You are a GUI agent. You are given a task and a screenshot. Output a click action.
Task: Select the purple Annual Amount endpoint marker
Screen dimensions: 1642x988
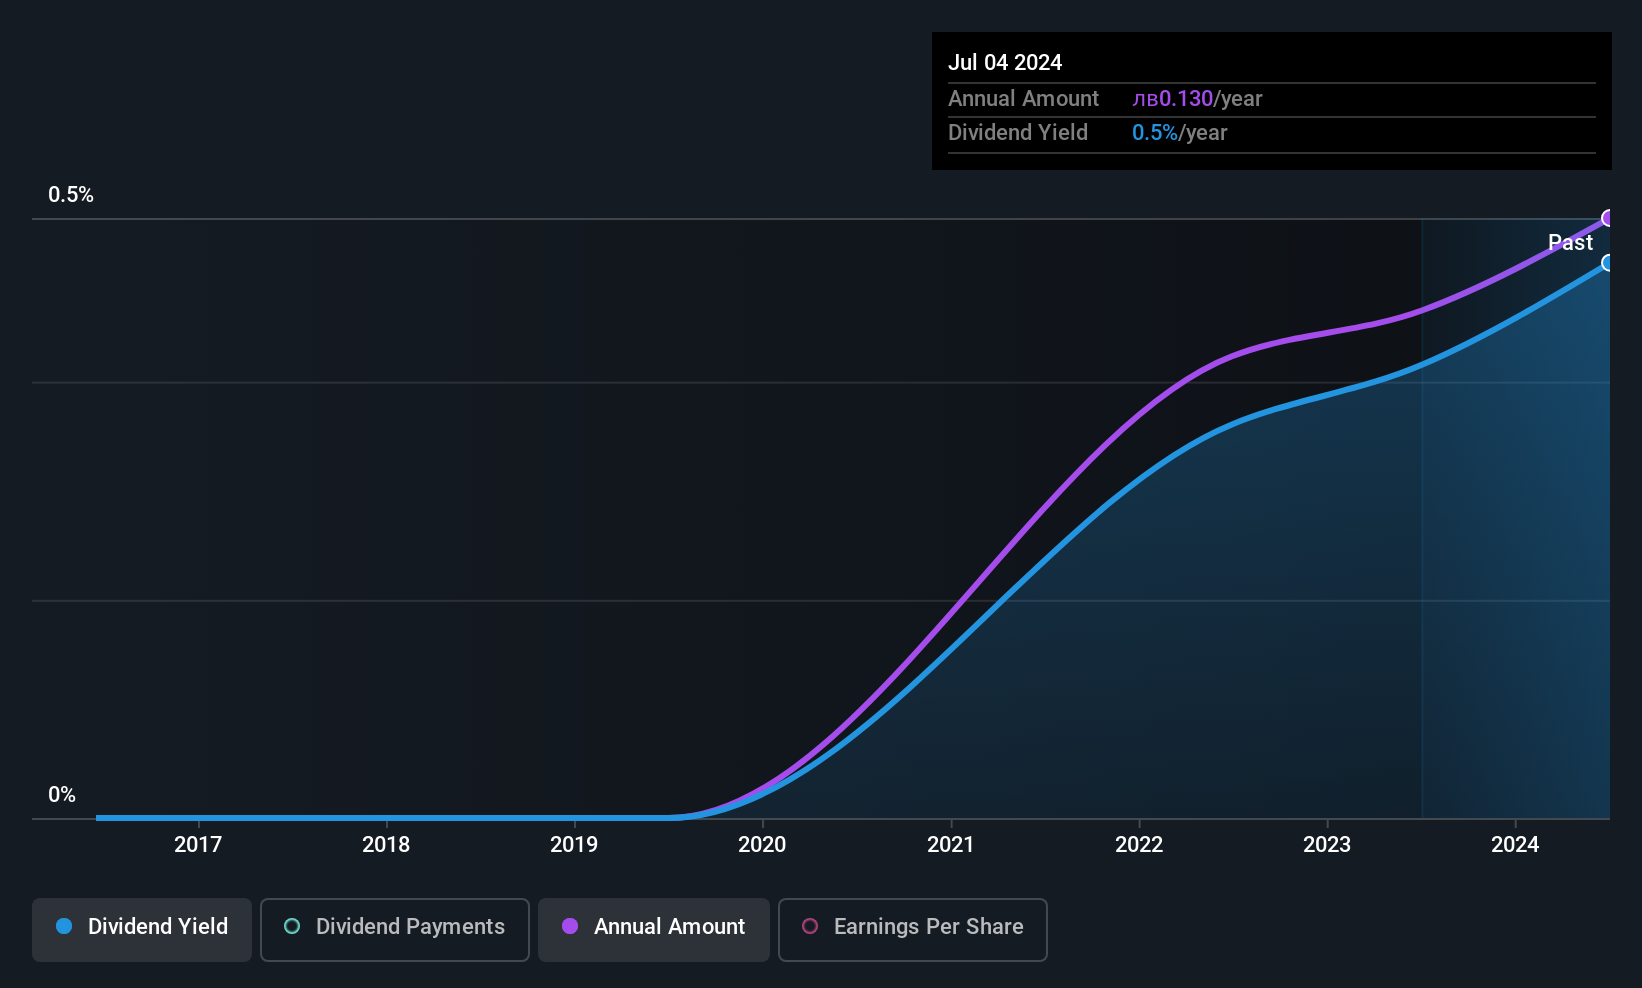1608,218
